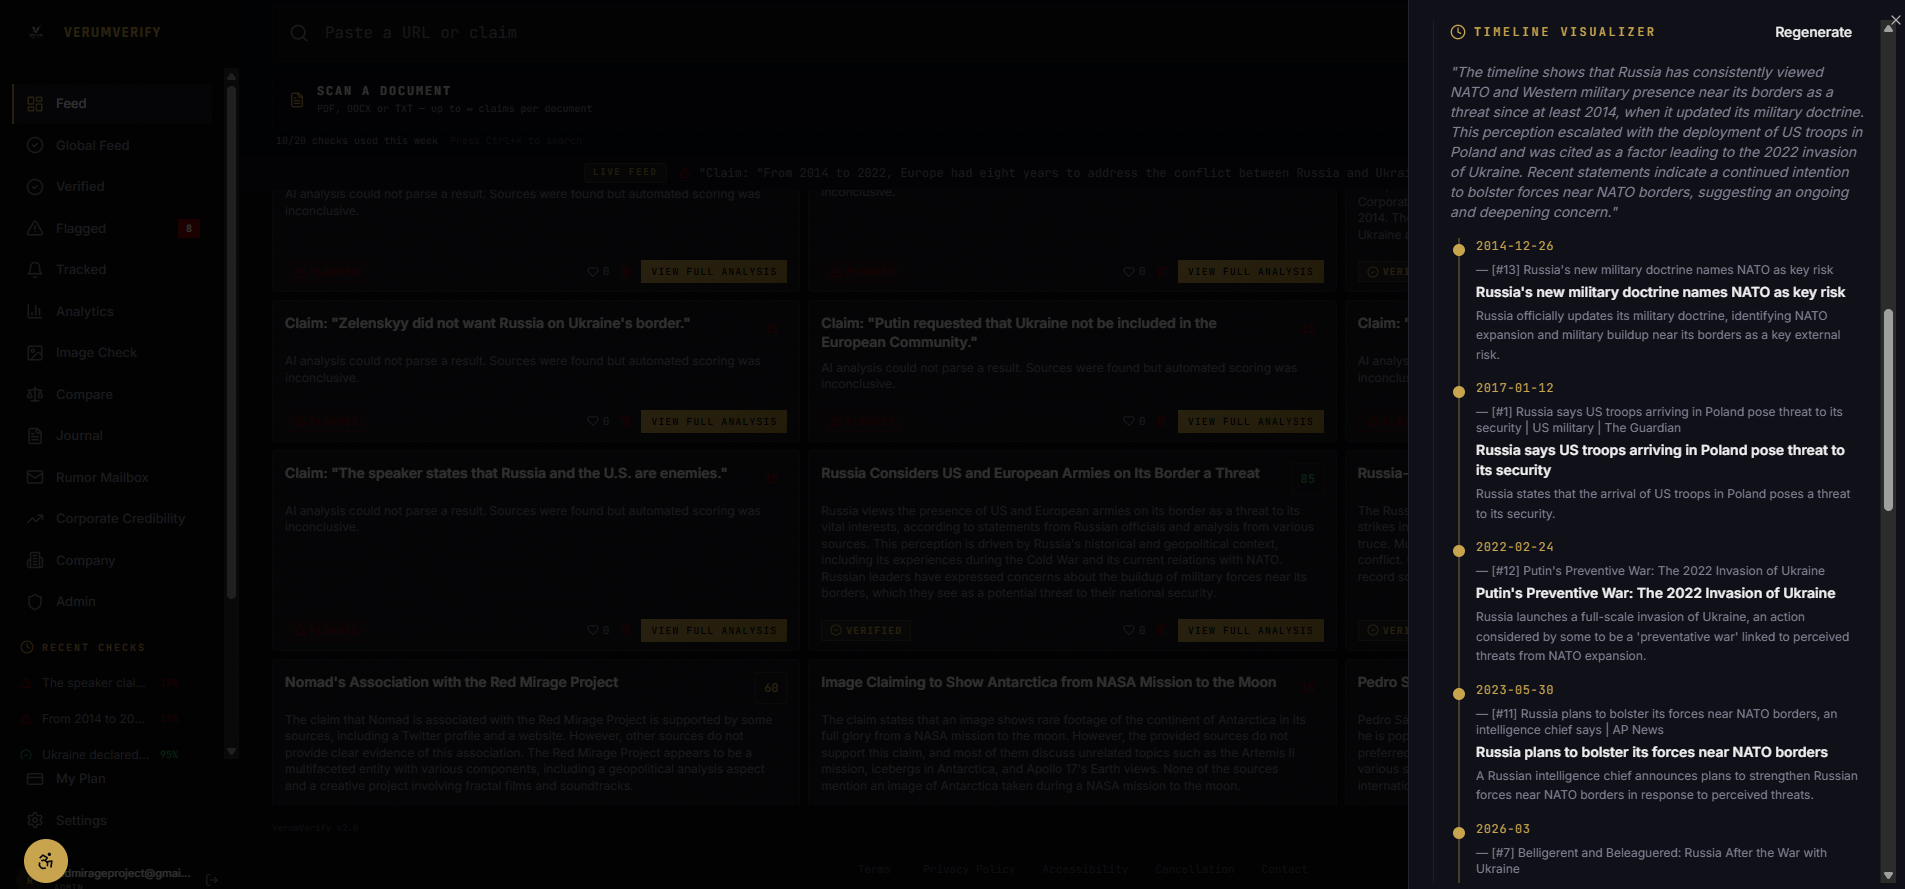
Task: Open the Analytics bar chart icon
Action: 35,311
